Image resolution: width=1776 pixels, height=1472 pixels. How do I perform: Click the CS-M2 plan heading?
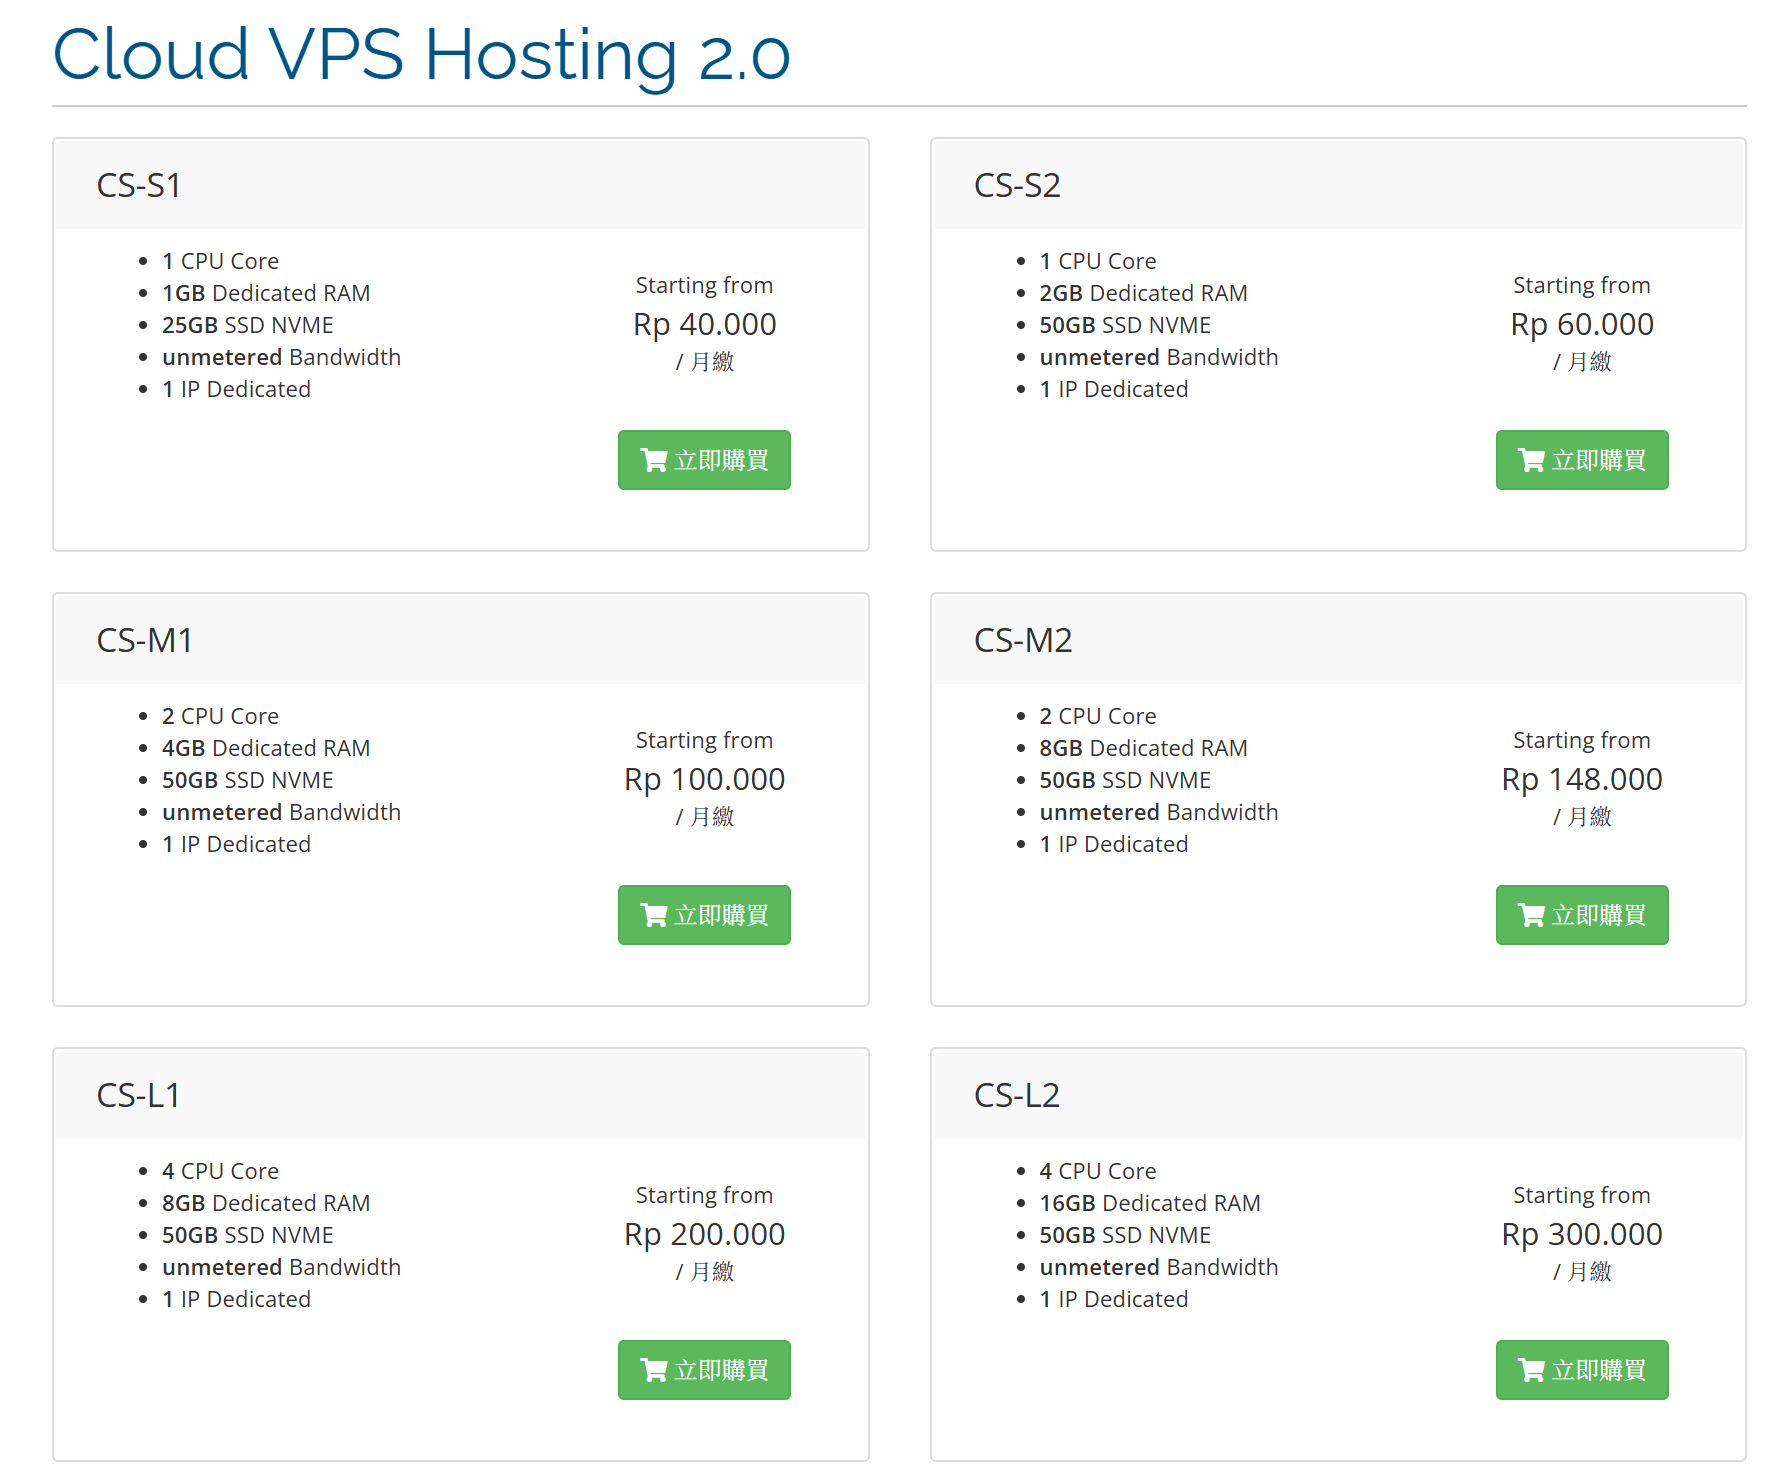1023,641
